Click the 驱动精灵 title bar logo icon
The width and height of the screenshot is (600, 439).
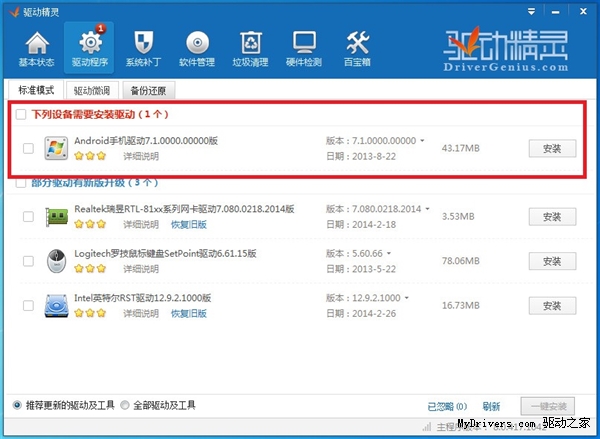[14, 12]
